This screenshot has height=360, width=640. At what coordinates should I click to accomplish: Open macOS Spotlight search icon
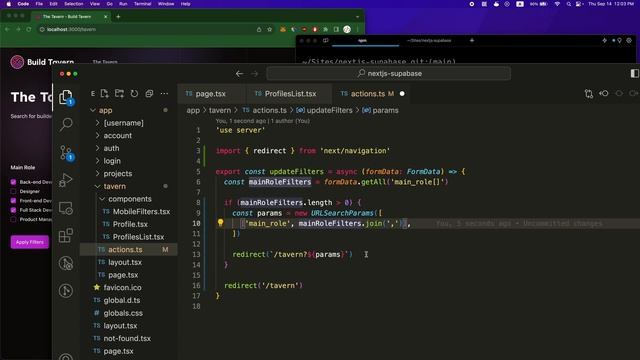569,4
